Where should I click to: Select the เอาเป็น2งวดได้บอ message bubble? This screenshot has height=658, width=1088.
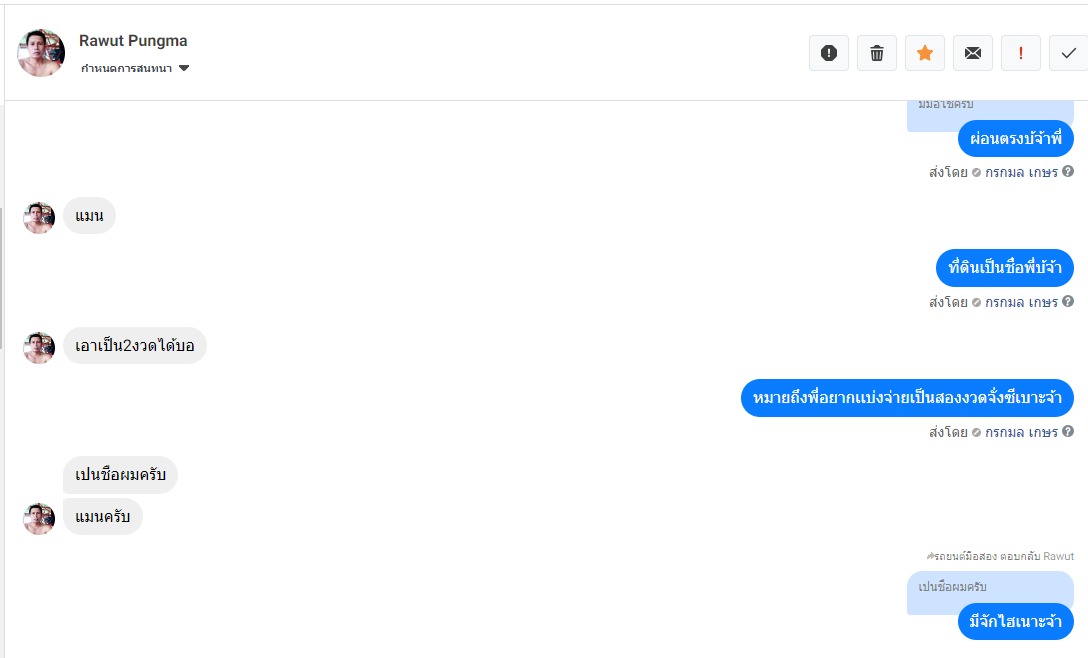point(134,346)
